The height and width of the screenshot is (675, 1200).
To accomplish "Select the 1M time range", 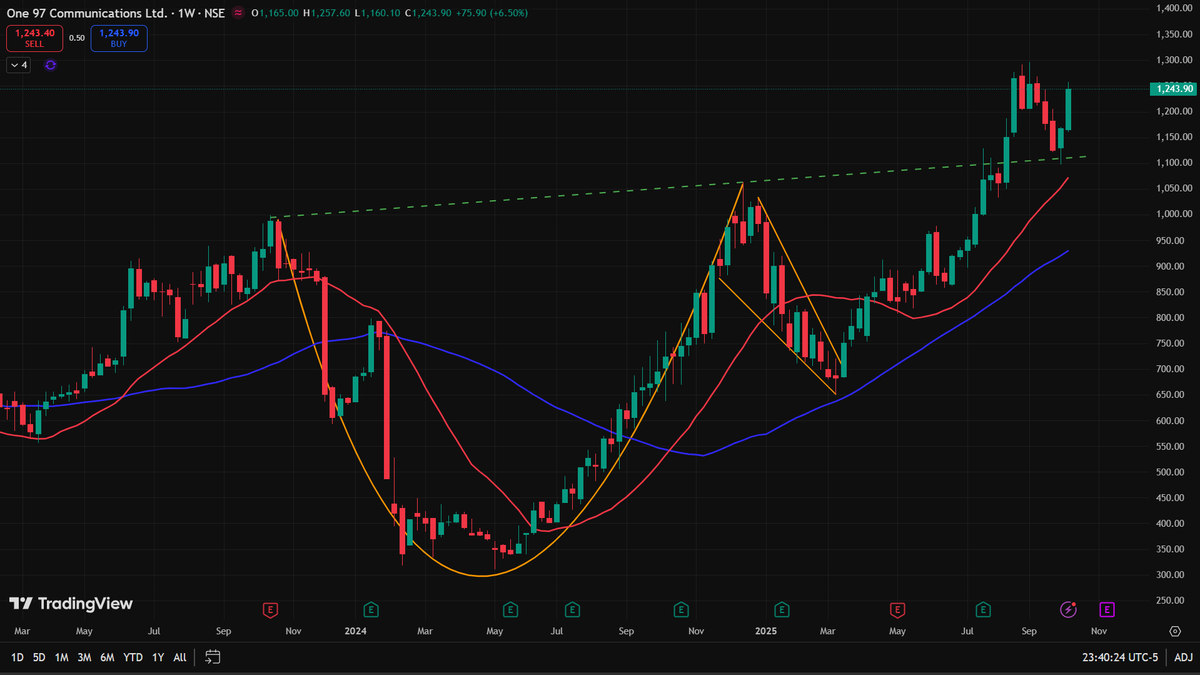I will (62, 657).
